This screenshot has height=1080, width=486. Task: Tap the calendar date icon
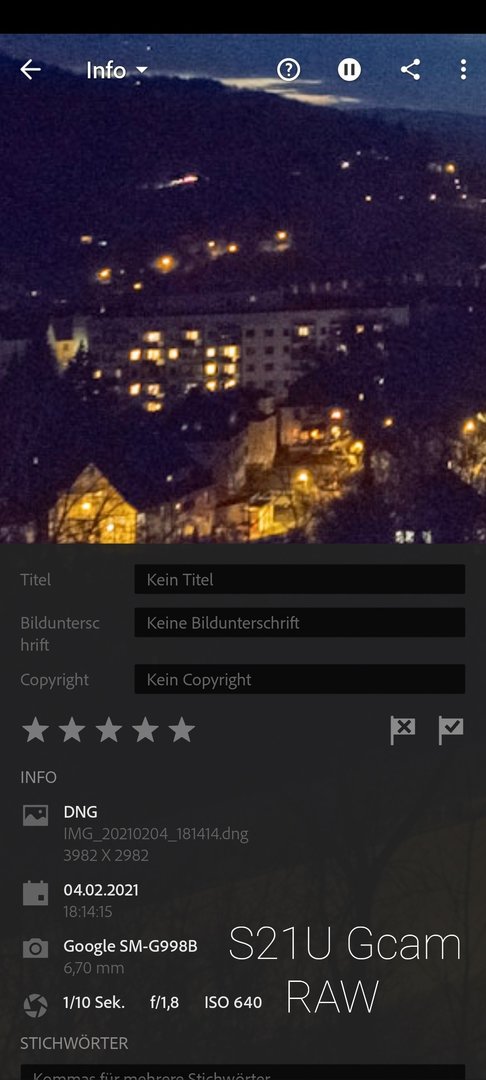tap(36, 893)
